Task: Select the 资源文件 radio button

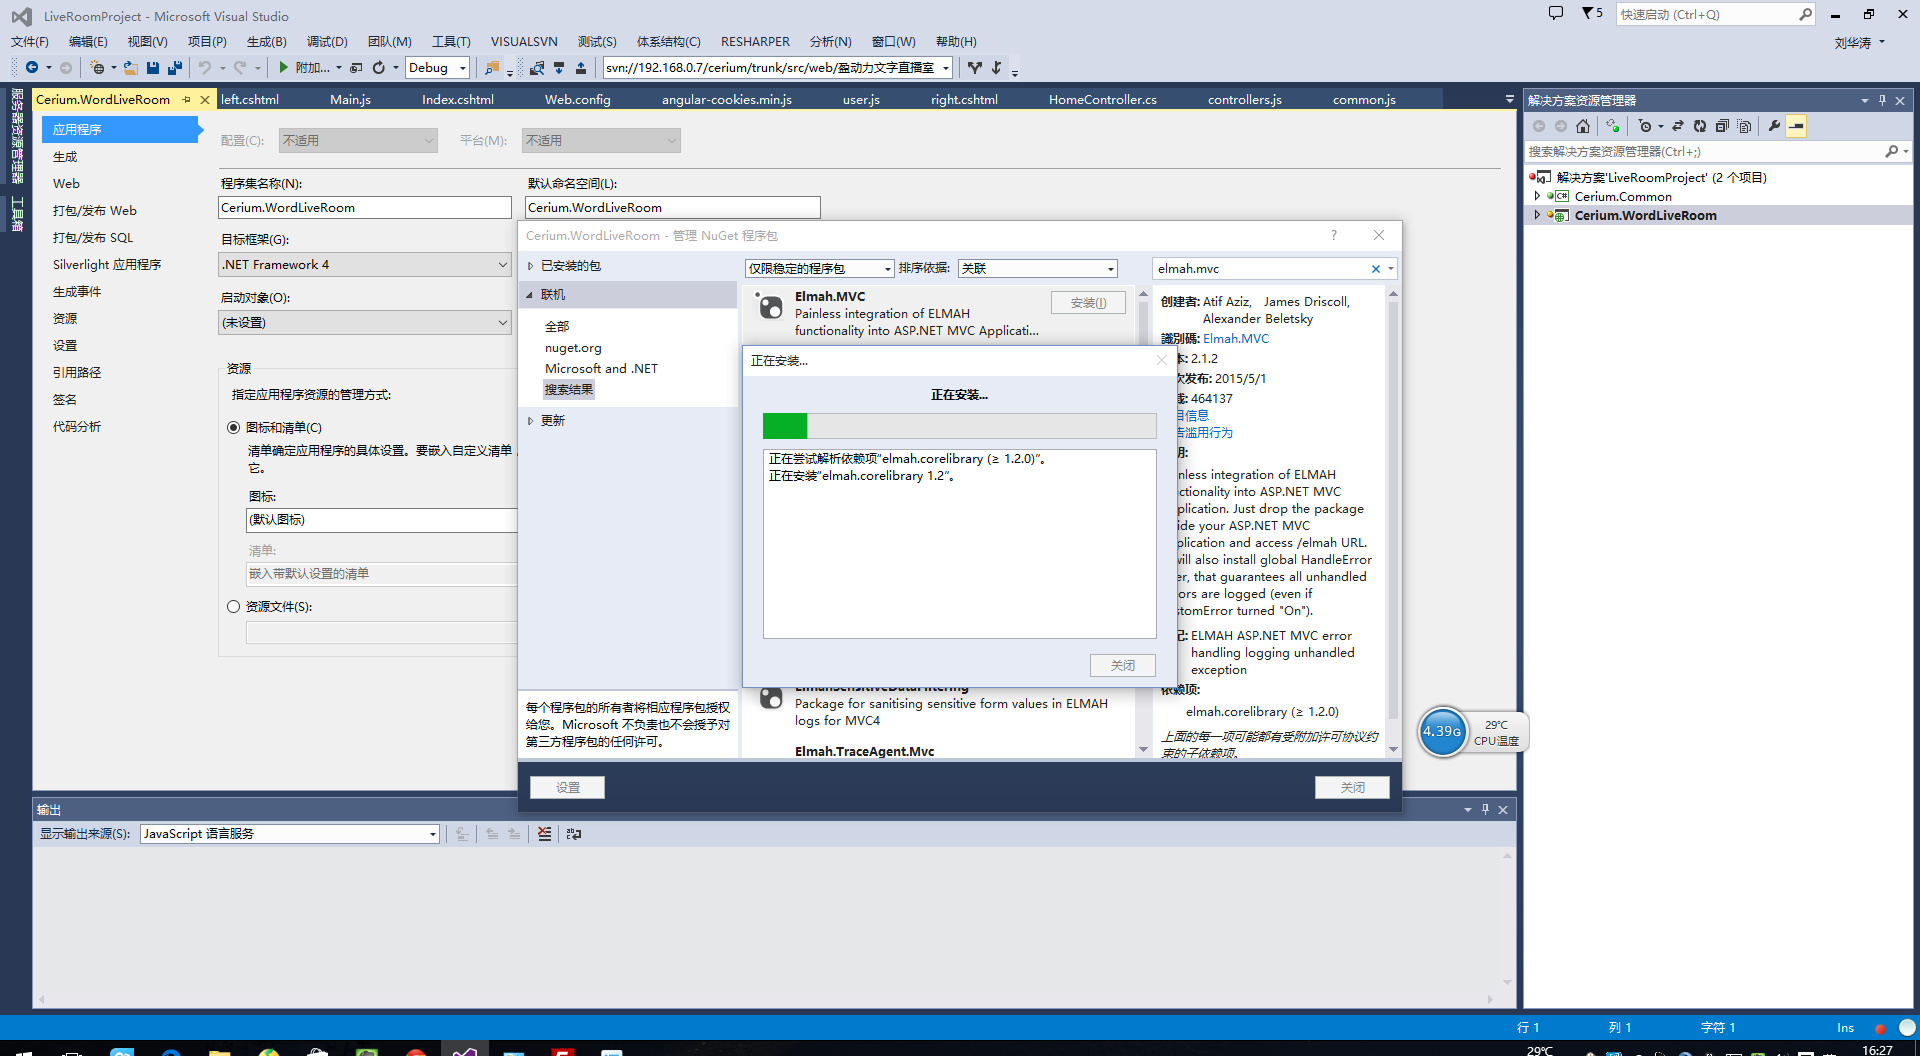Action: [234, 606]
